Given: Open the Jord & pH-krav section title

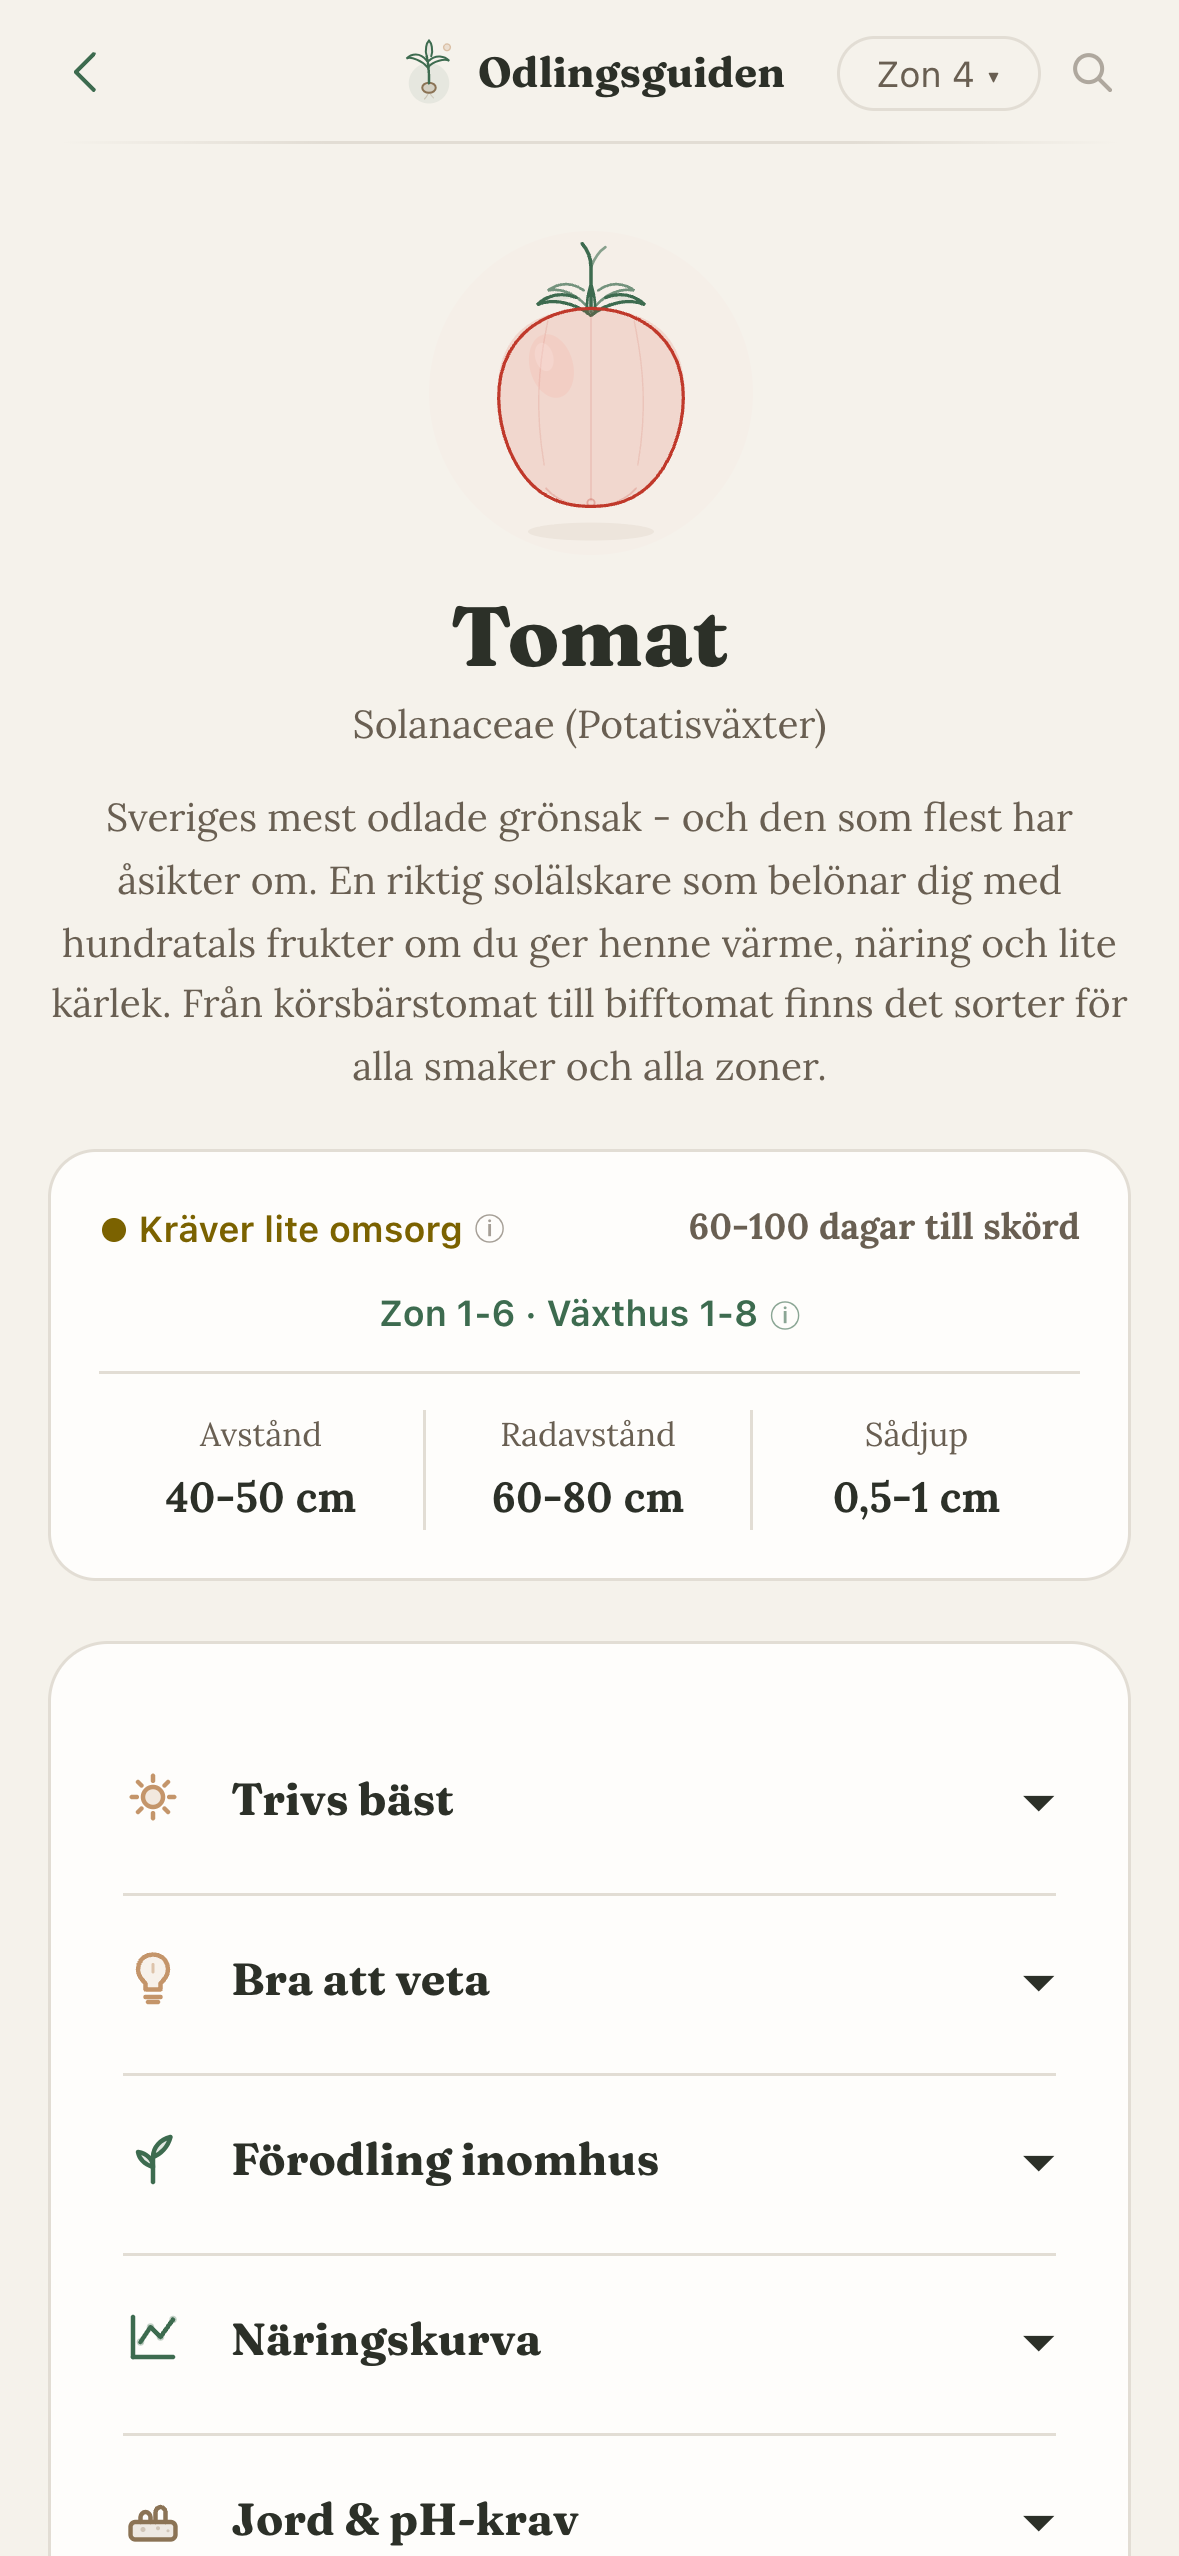Looking at the screenshot, I should [405, 2519].
